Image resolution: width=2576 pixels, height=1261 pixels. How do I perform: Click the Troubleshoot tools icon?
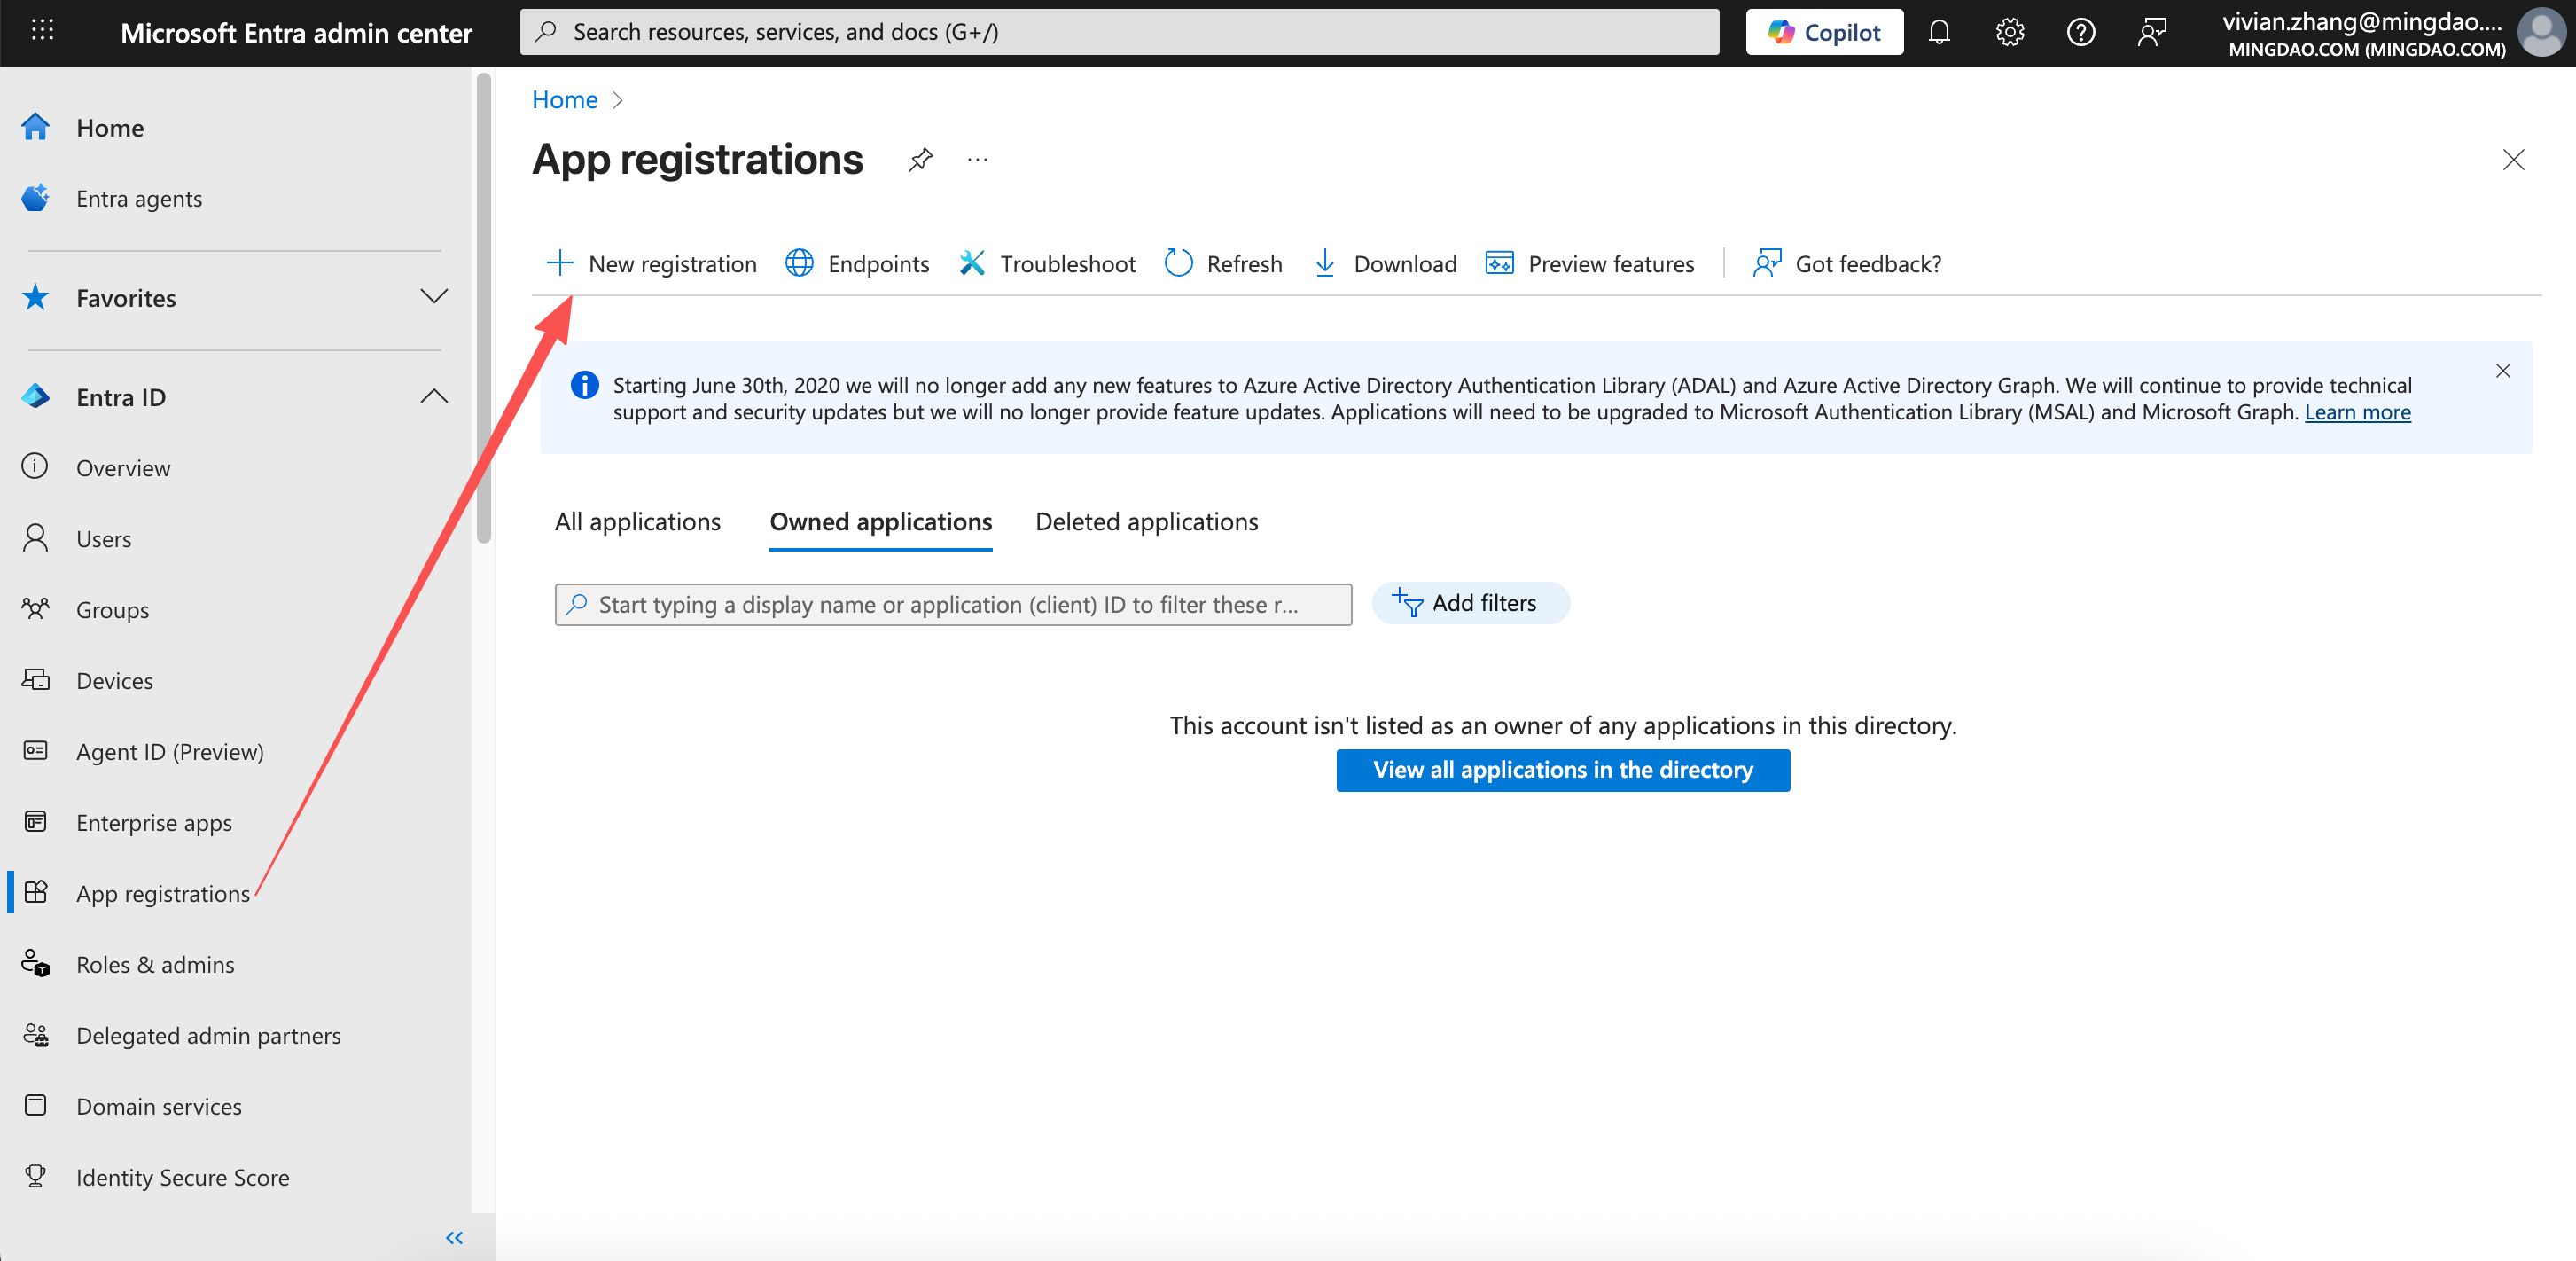(972, 263)
